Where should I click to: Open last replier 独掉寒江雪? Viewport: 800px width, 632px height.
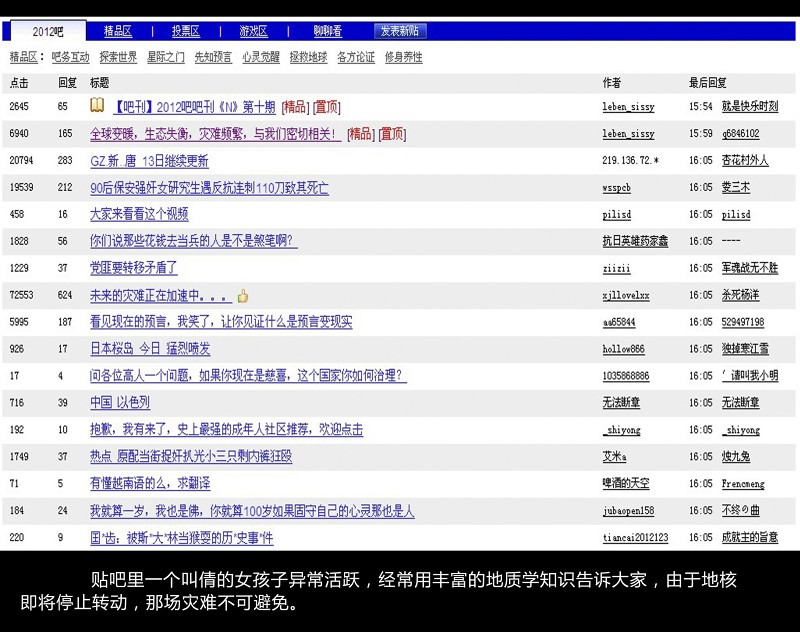point(745,349)
